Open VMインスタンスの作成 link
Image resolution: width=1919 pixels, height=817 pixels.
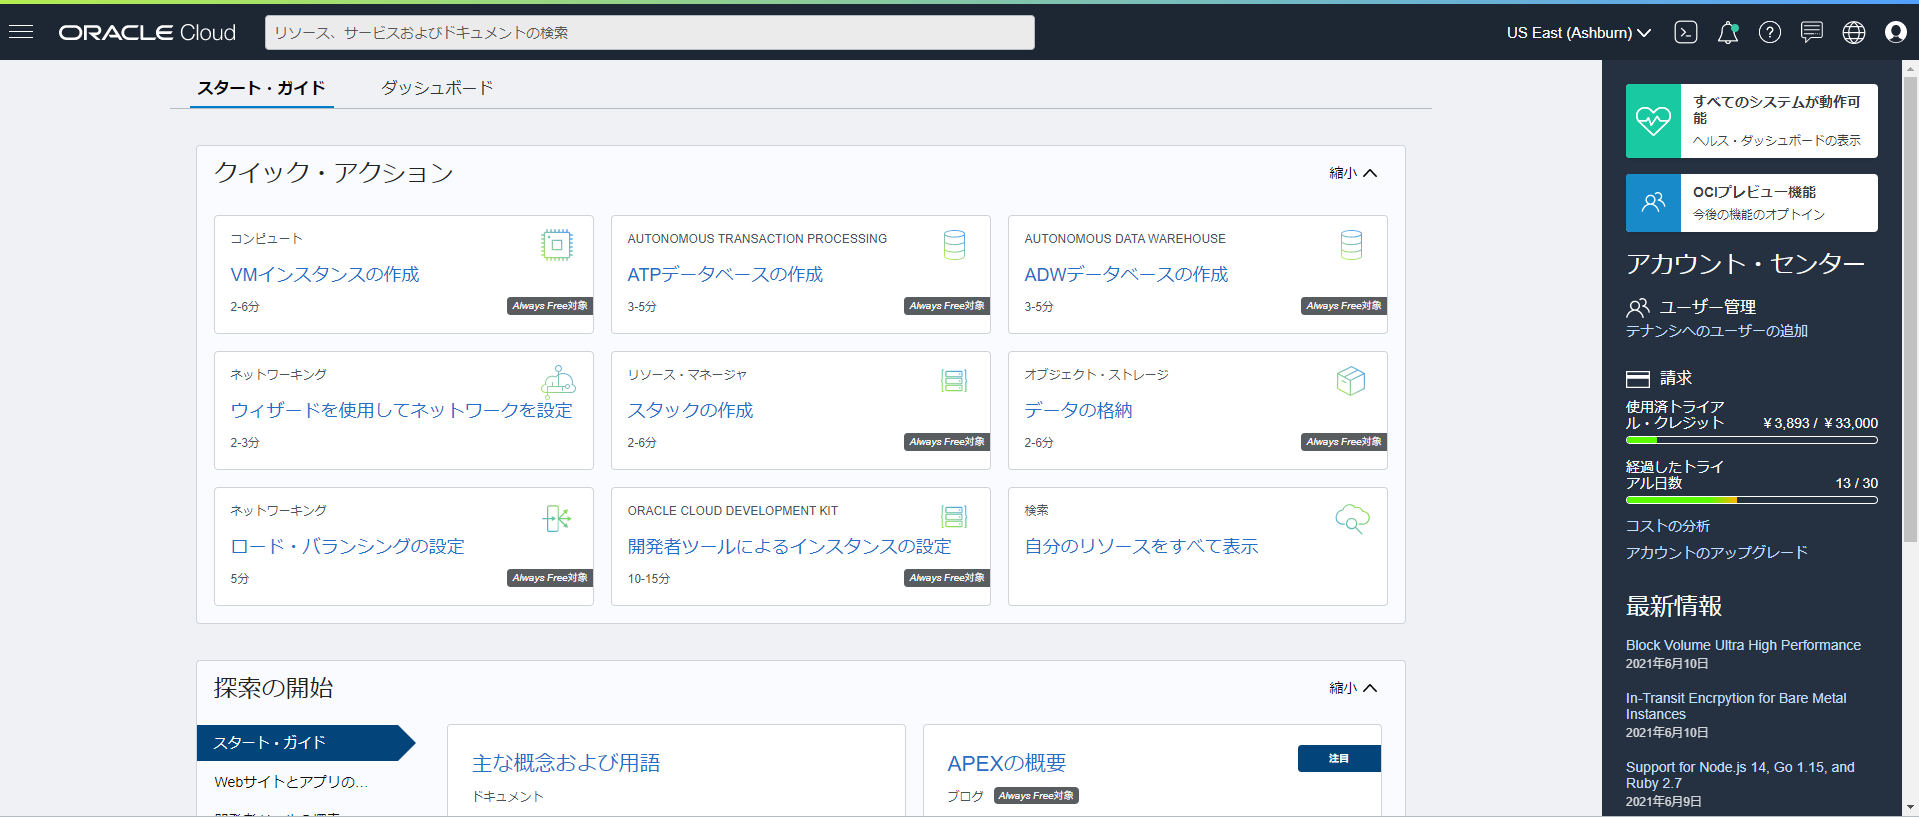coord(325,274)
